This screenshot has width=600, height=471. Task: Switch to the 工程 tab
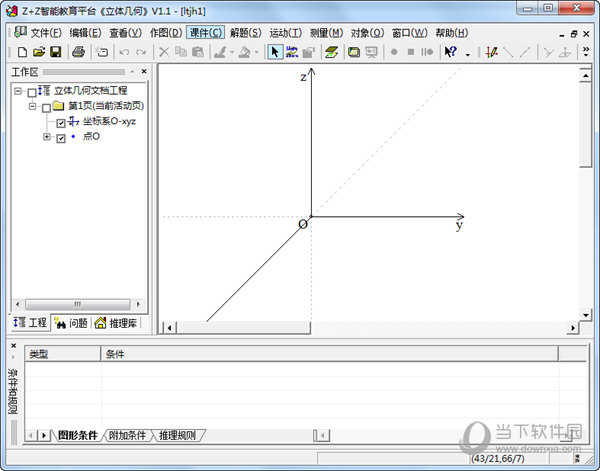(x=30, y=323)
